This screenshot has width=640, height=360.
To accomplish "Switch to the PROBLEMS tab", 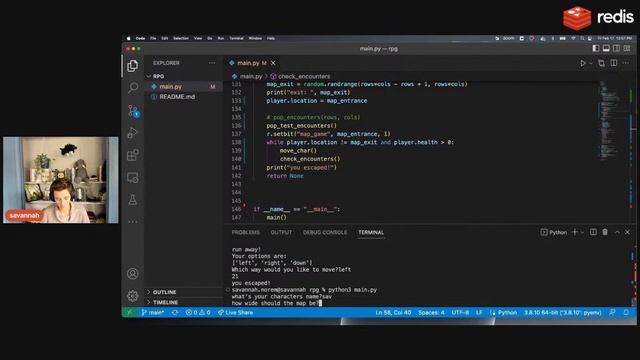I will [x=245, y=232].
